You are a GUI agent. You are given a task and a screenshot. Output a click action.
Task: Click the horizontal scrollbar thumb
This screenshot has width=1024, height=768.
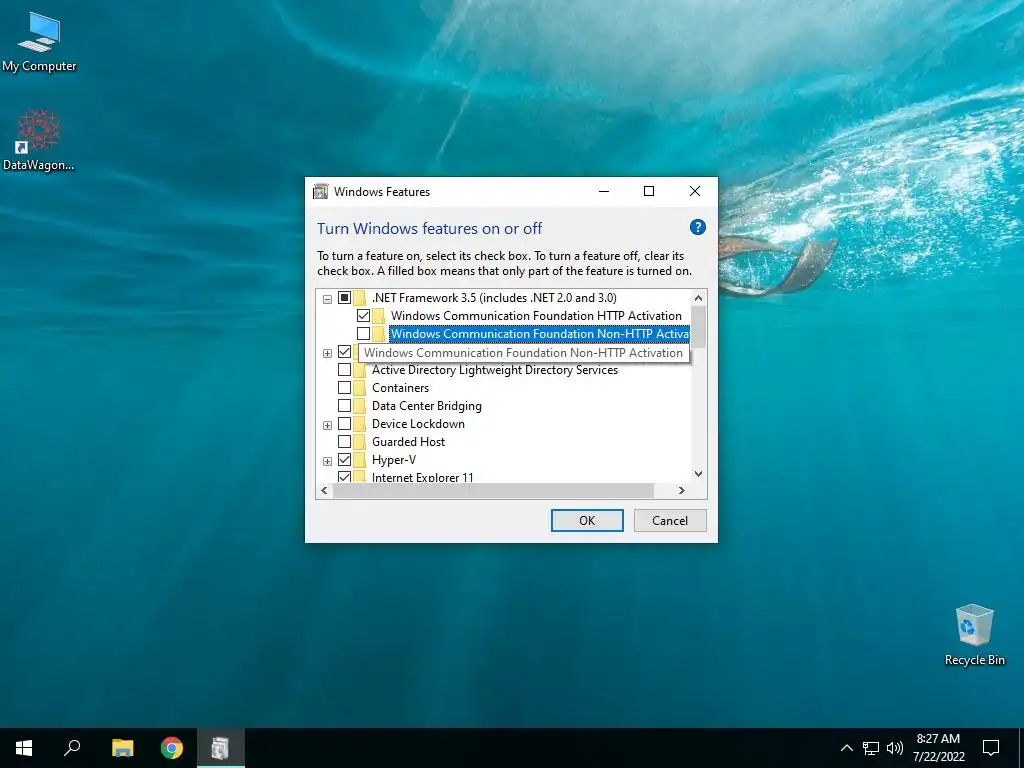493,490
